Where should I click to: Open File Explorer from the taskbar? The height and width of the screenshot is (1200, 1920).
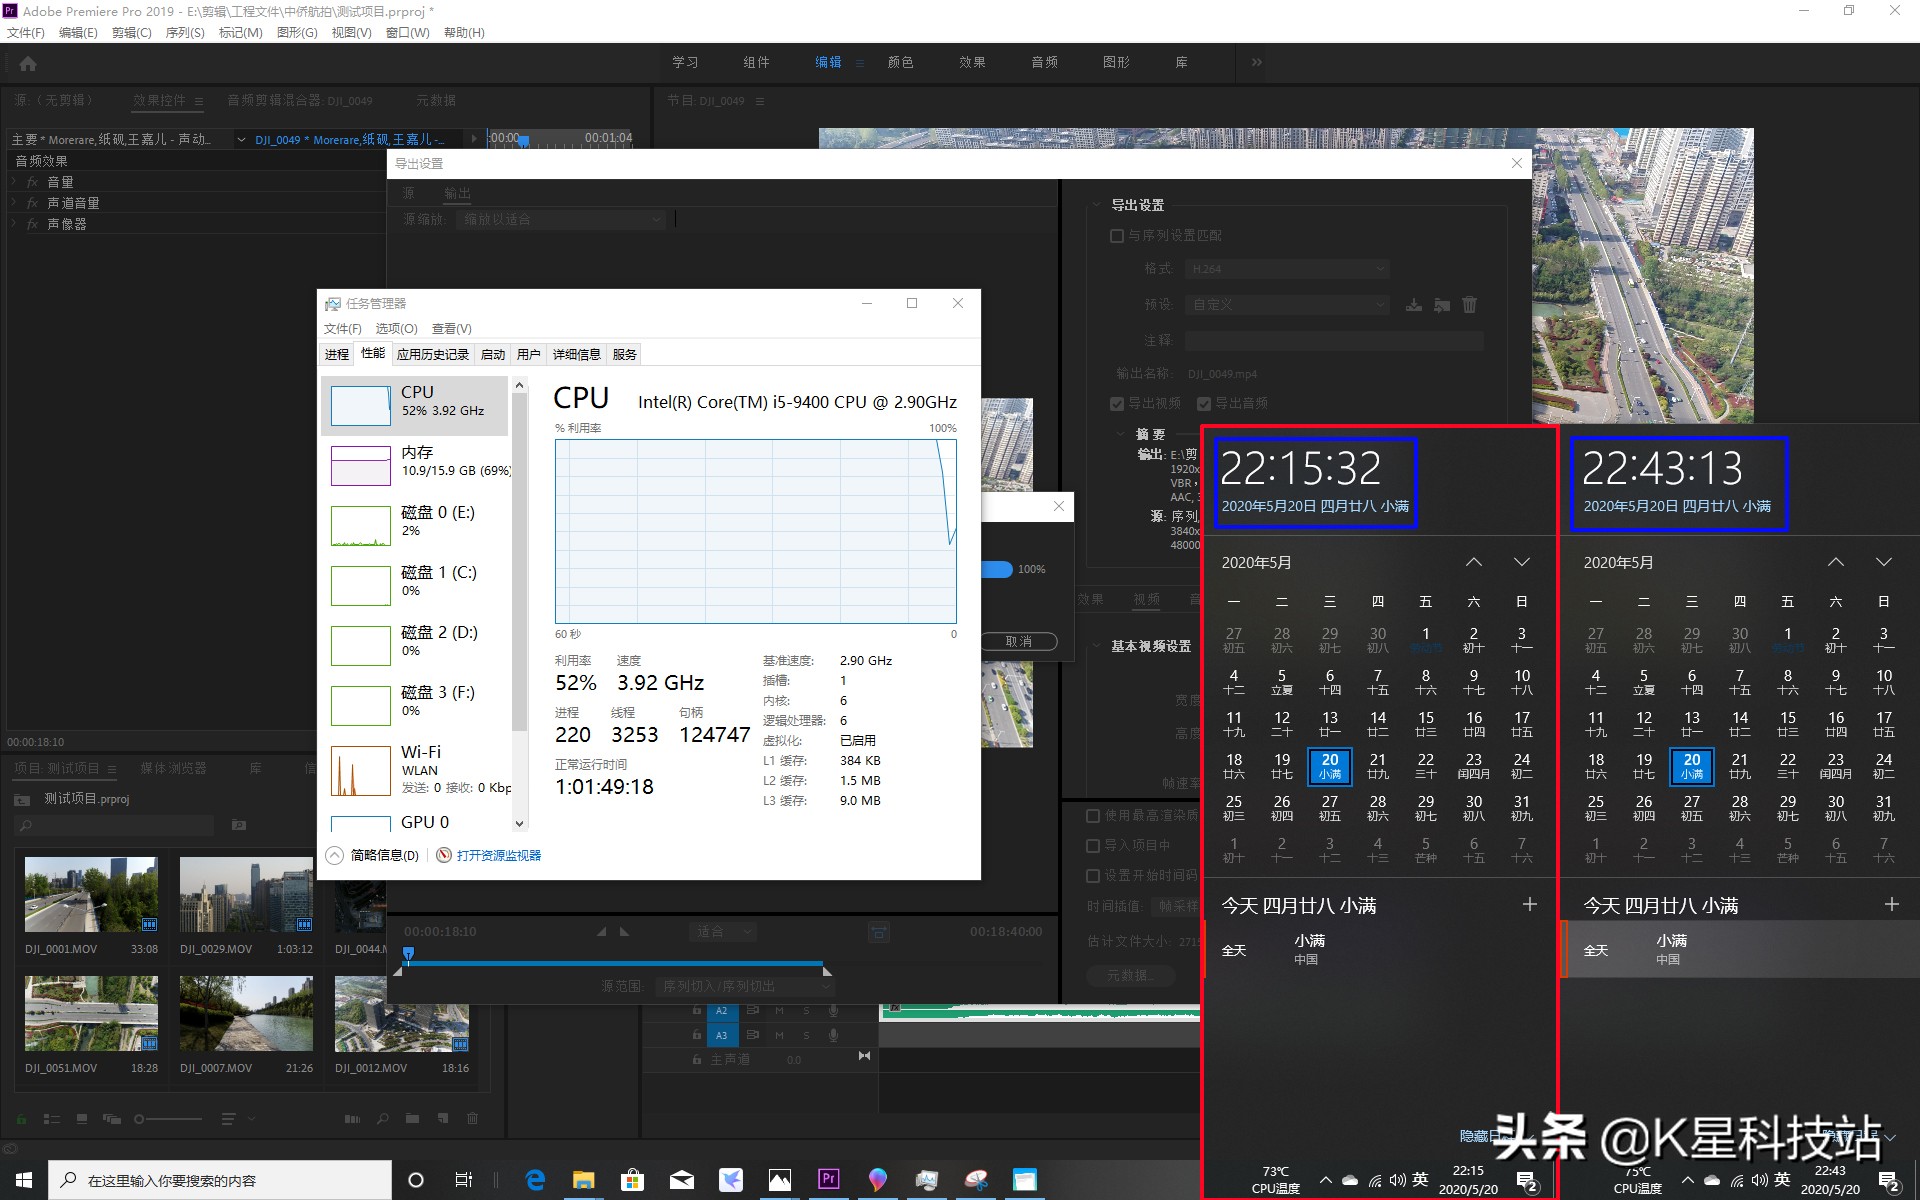pyautogui.click(x=583, y=1180)
